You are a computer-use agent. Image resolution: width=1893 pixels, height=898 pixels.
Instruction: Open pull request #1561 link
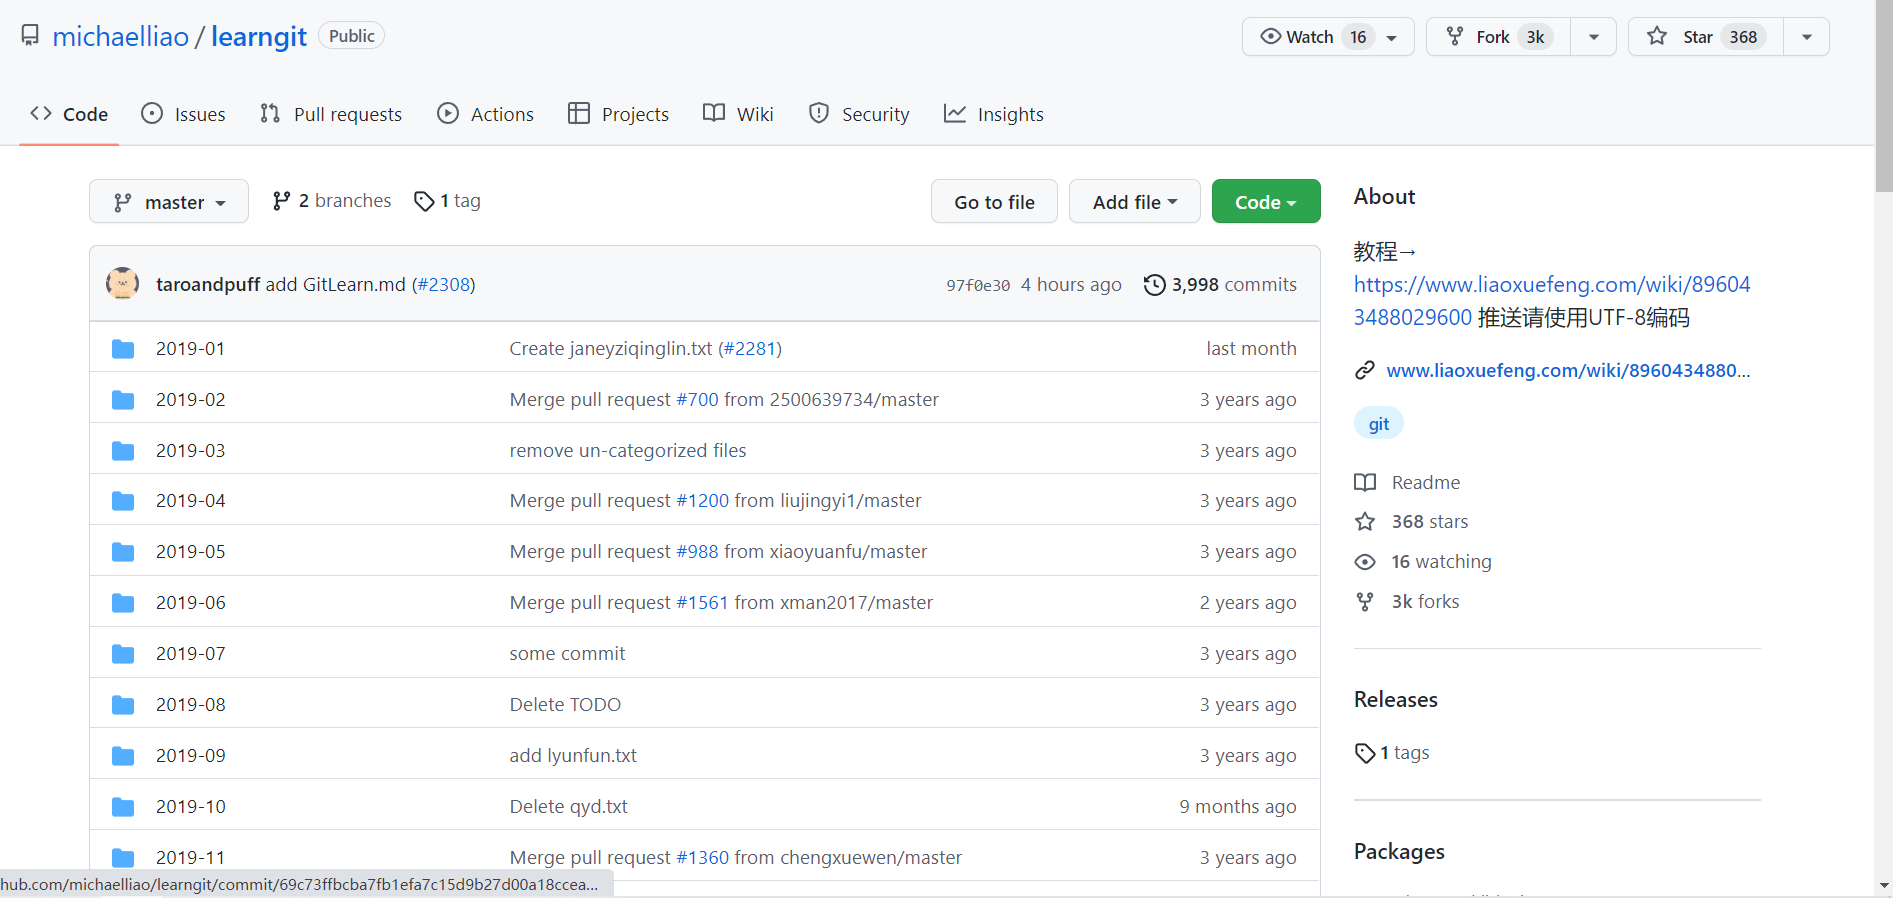703,603
